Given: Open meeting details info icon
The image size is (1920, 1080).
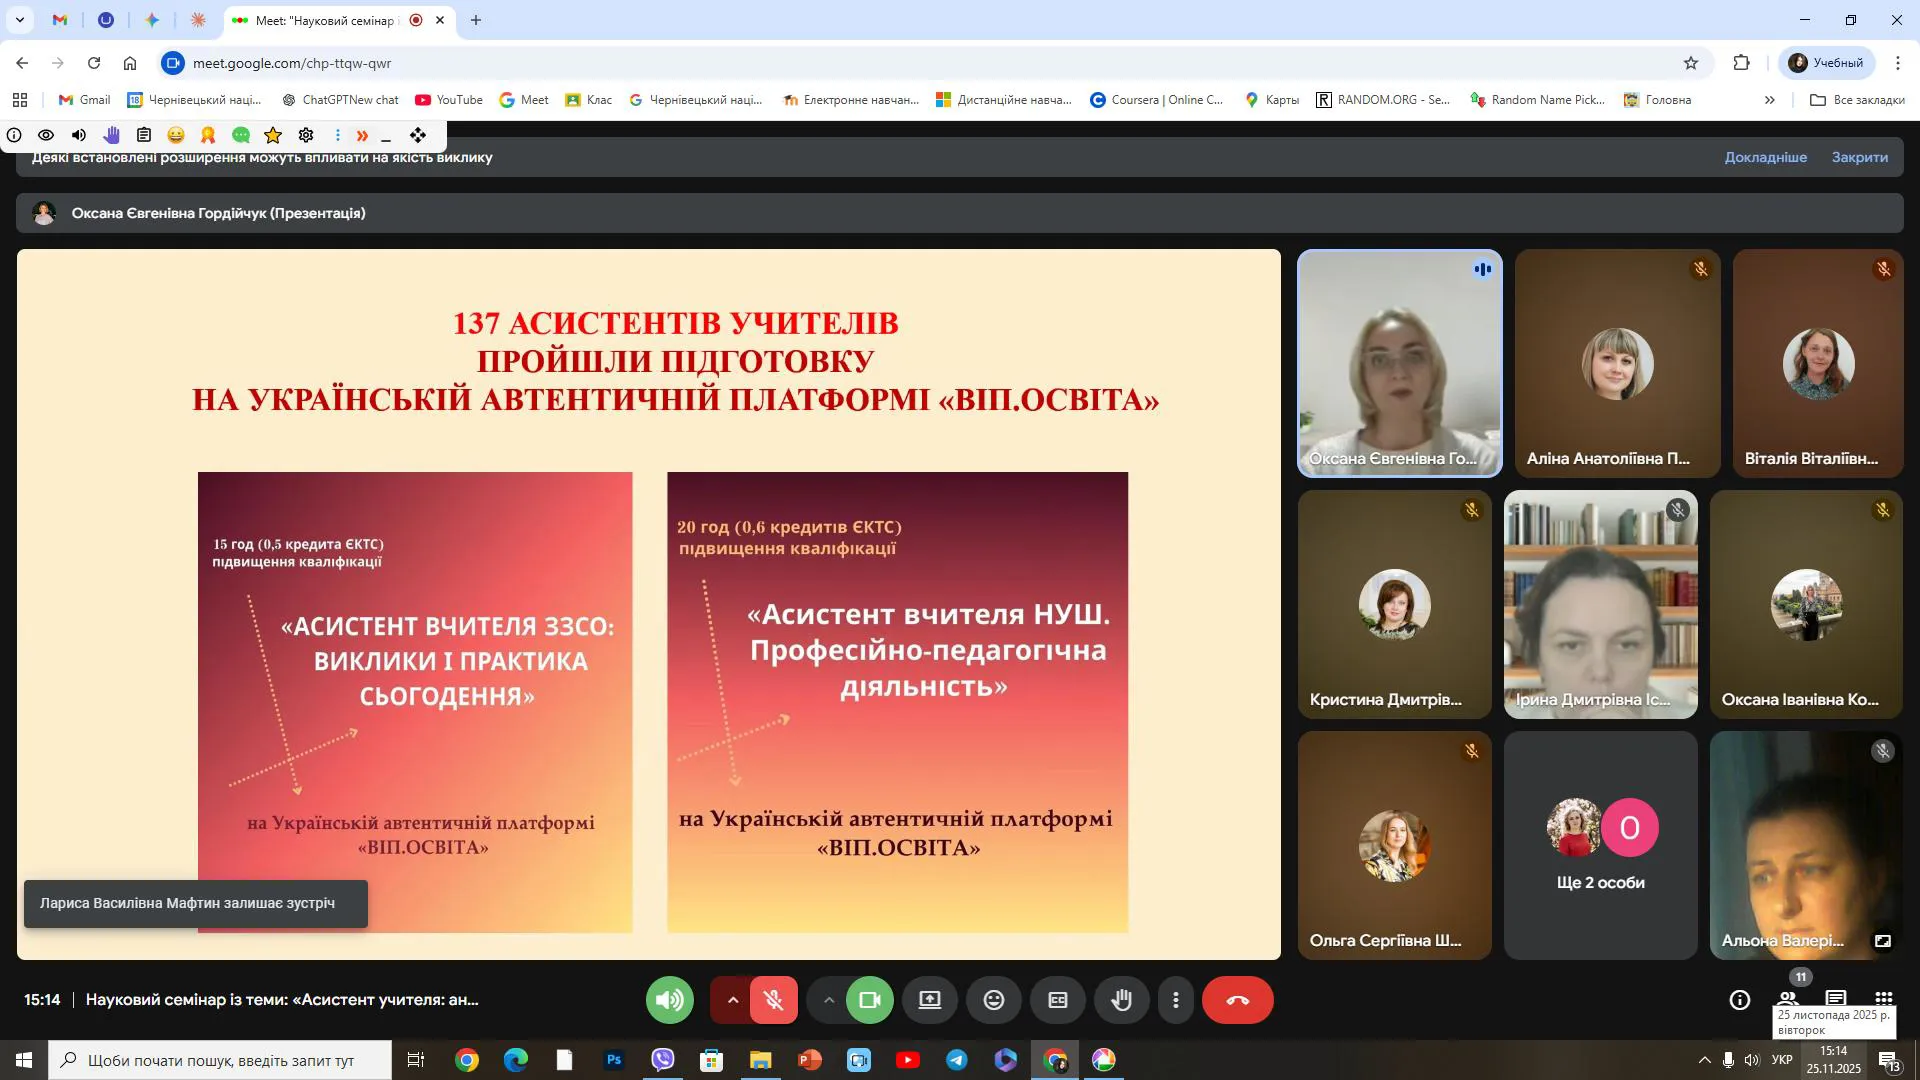Looking at the screenshot, I should click(x=1739, y=1000).
